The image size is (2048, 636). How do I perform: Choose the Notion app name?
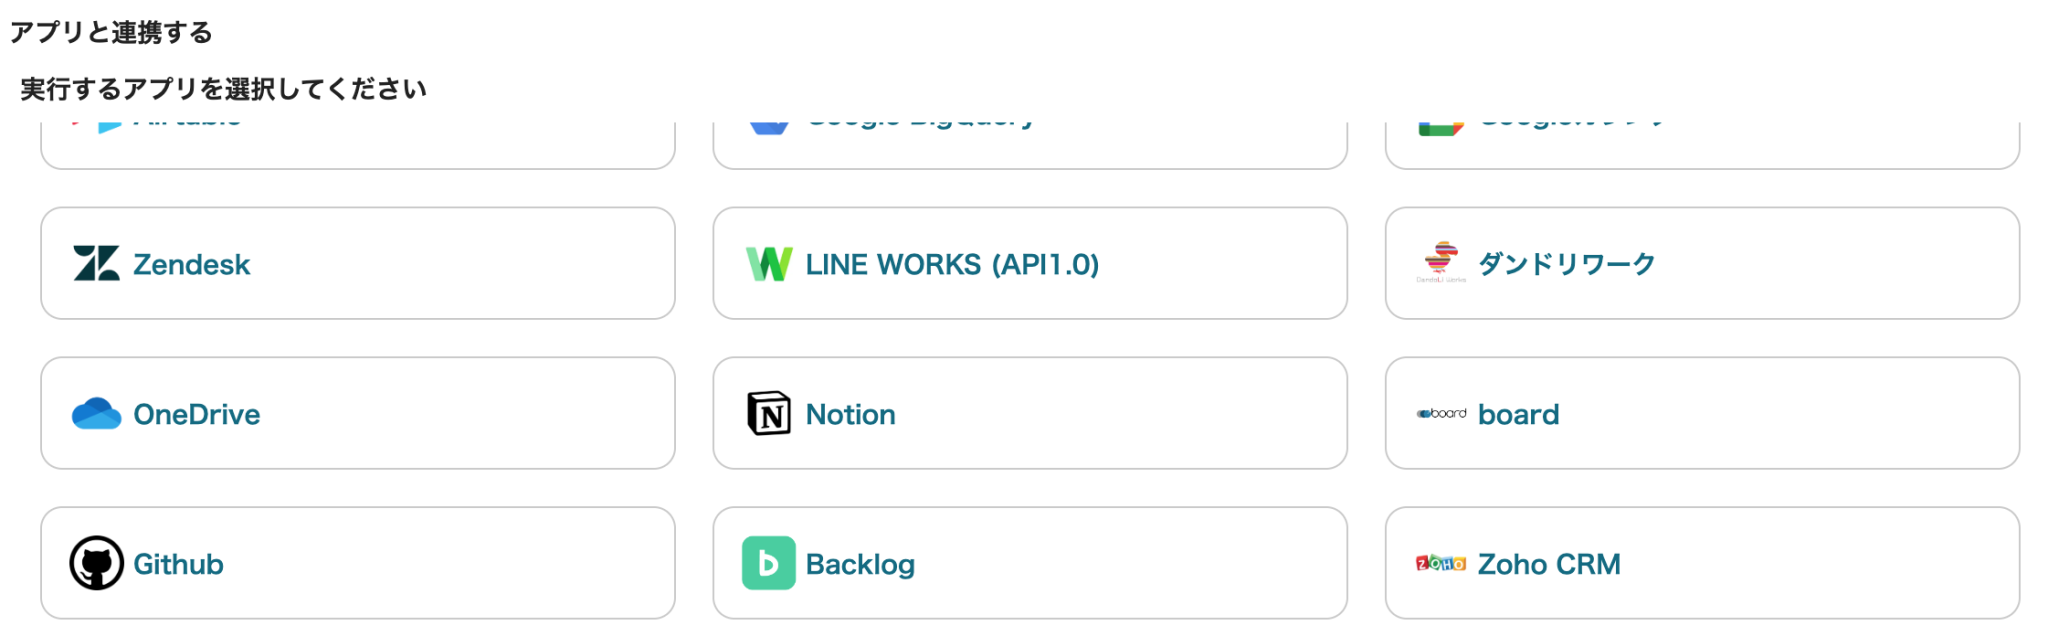[851, 415]
